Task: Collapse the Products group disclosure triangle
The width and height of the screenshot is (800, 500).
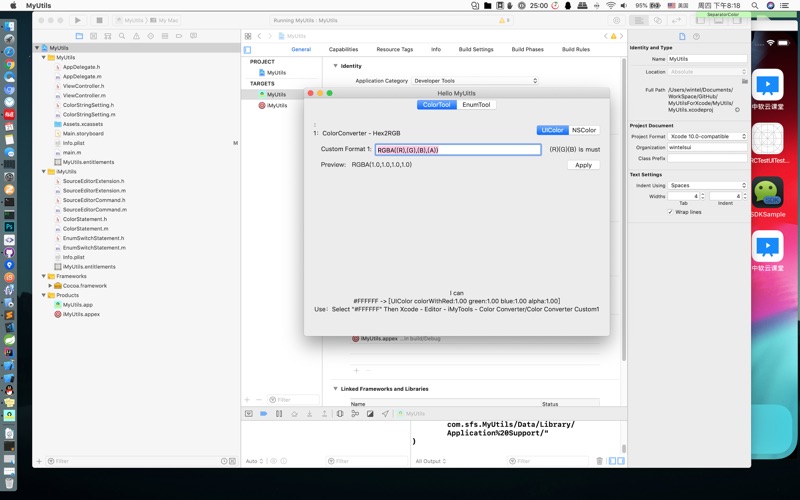Action: tap(44, 295)
